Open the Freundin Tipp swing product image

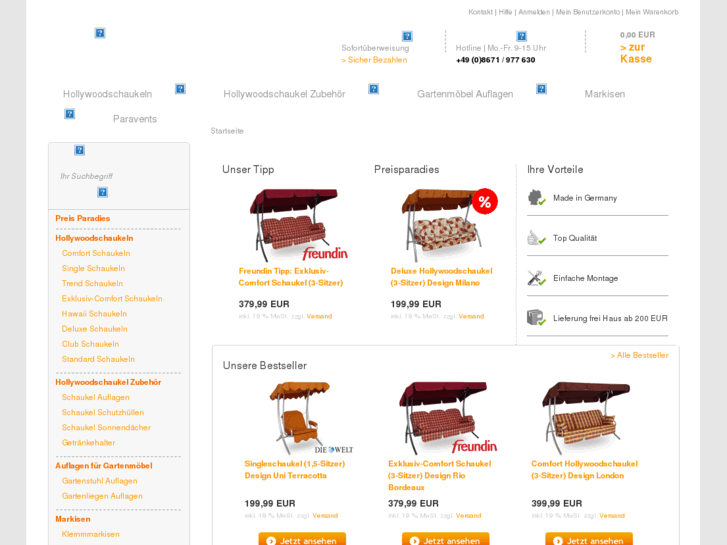(x=298, y=225)
